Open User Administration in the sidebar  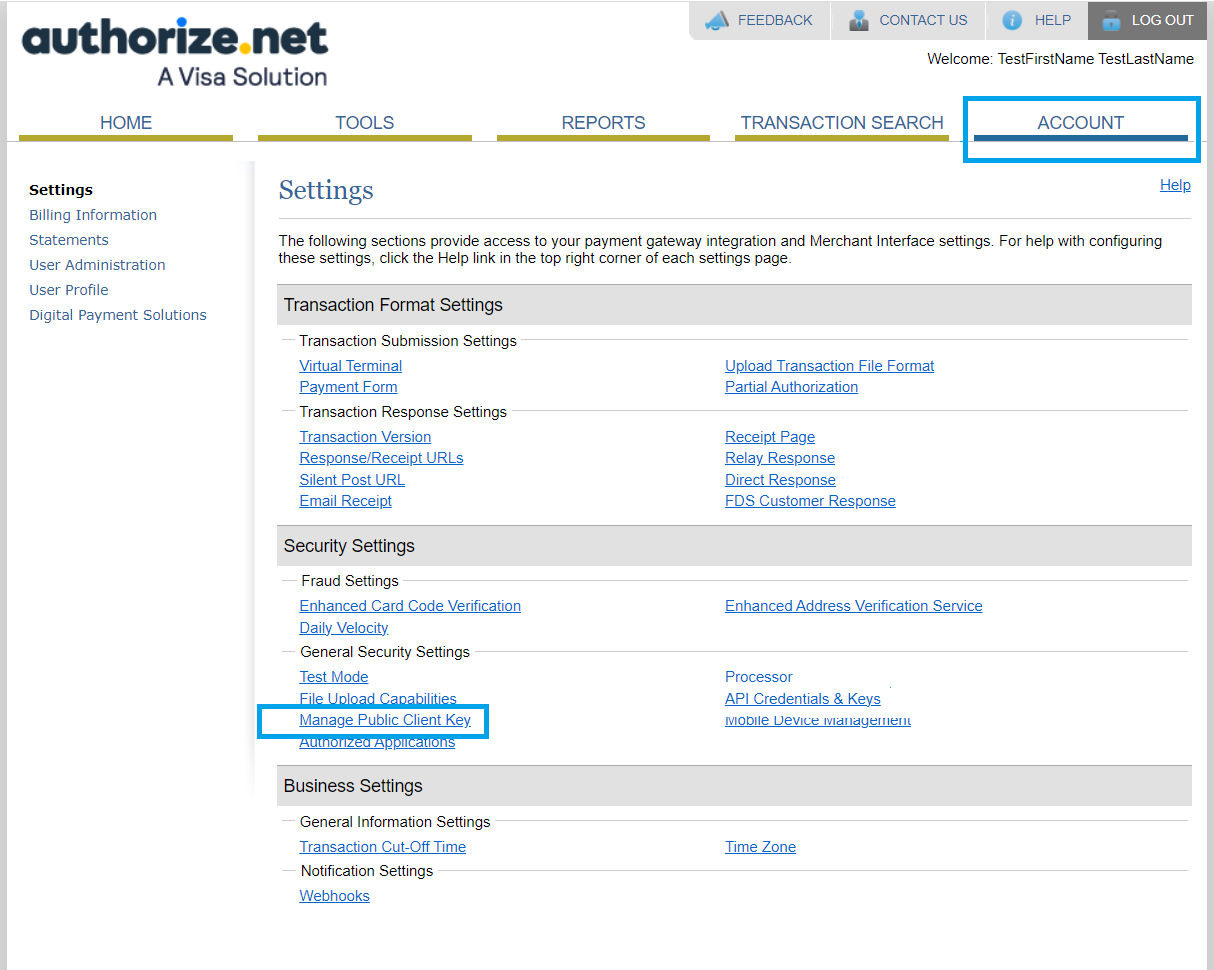97,265
